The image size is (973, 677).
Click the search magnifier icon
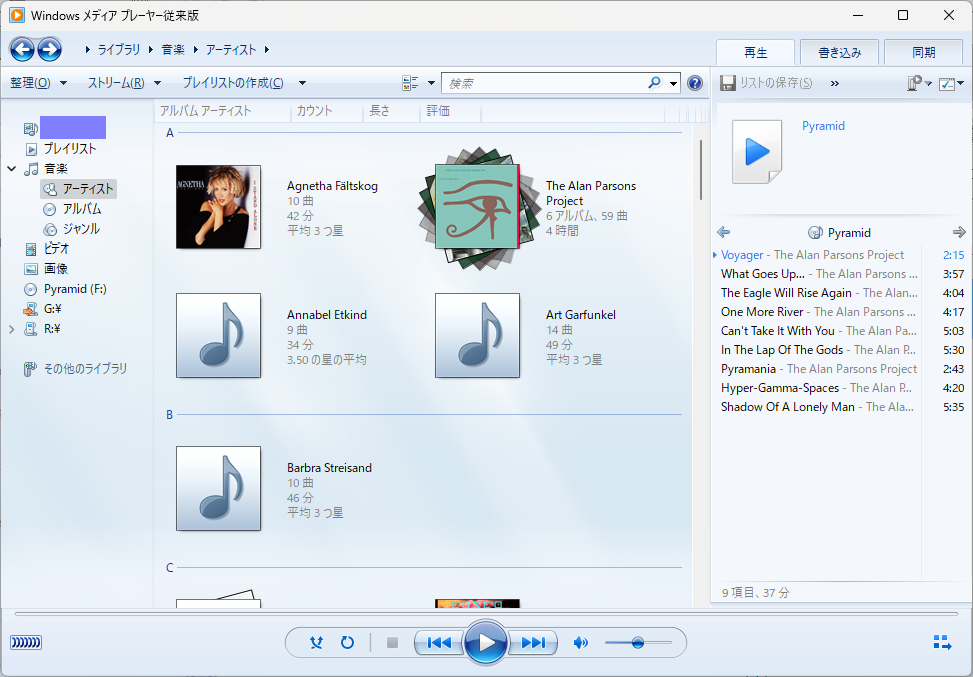654,83
